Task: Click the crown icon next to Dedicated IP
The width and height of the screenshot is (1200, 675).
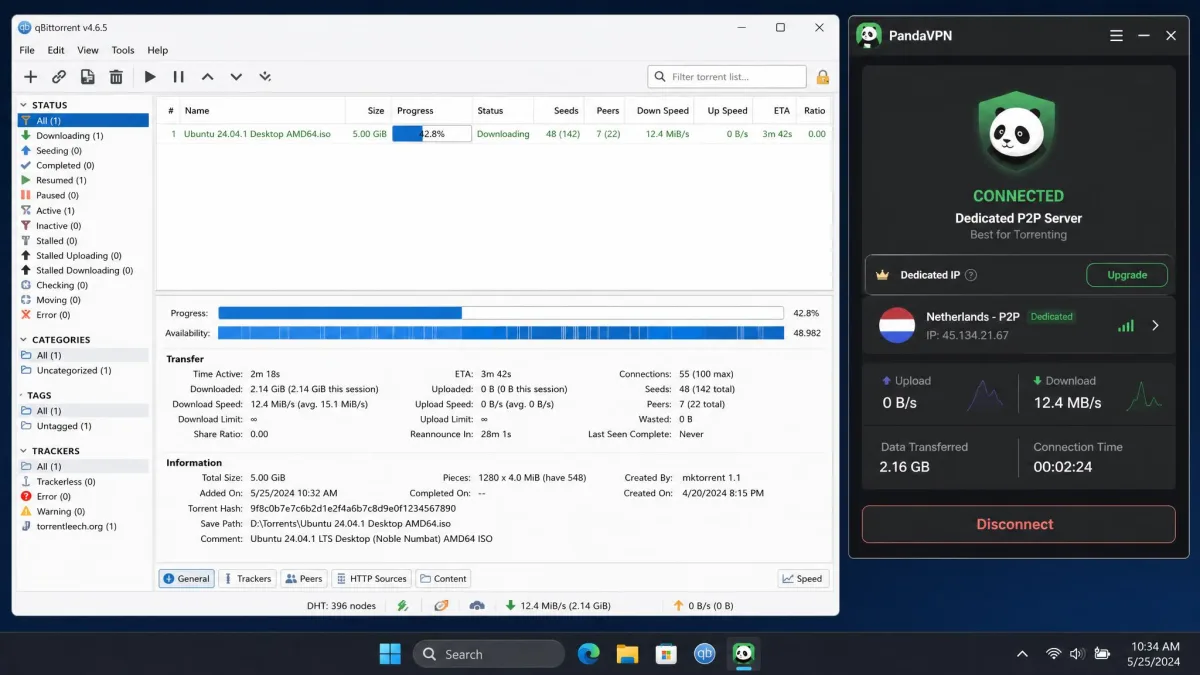Action: coord(882,275)
